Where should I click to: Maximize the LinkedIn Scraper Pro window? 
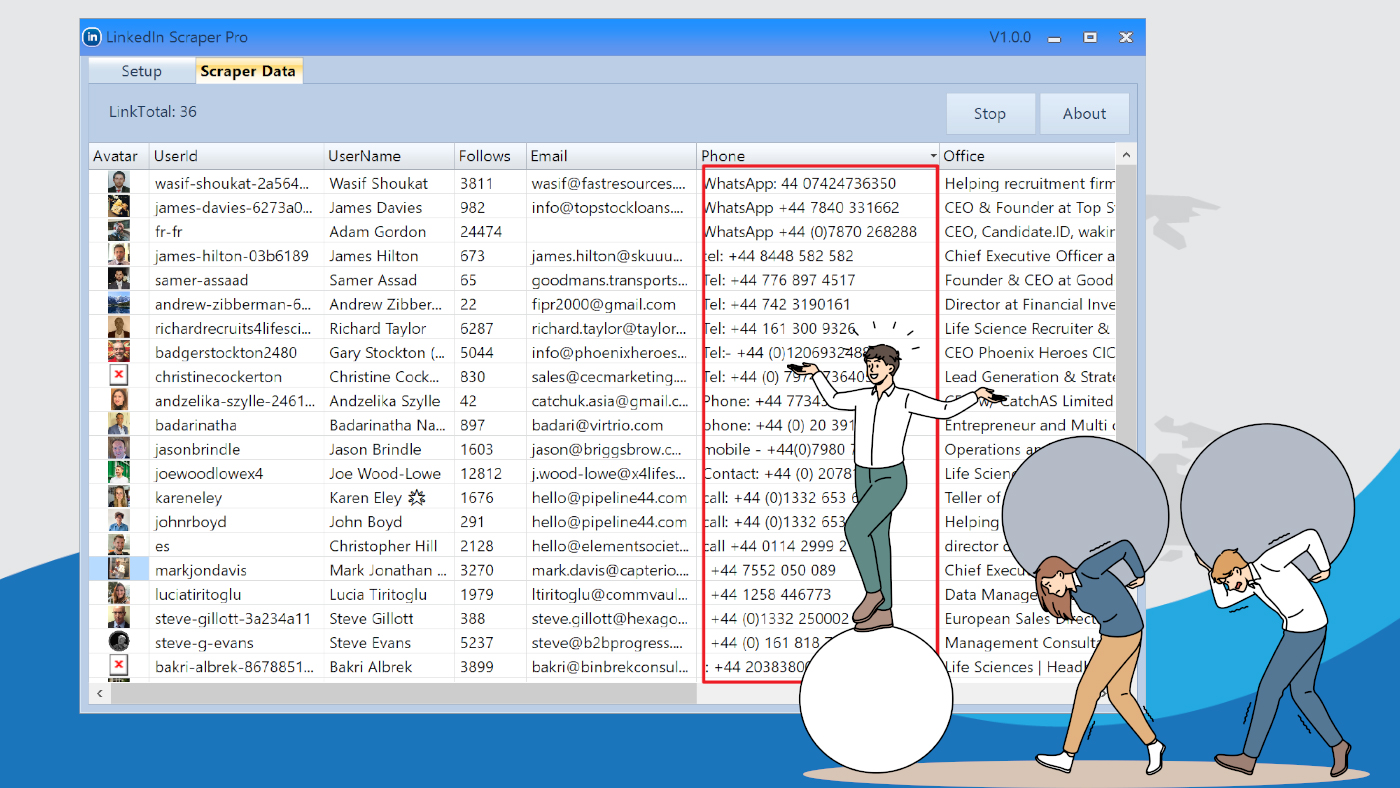pos(1090,38)
